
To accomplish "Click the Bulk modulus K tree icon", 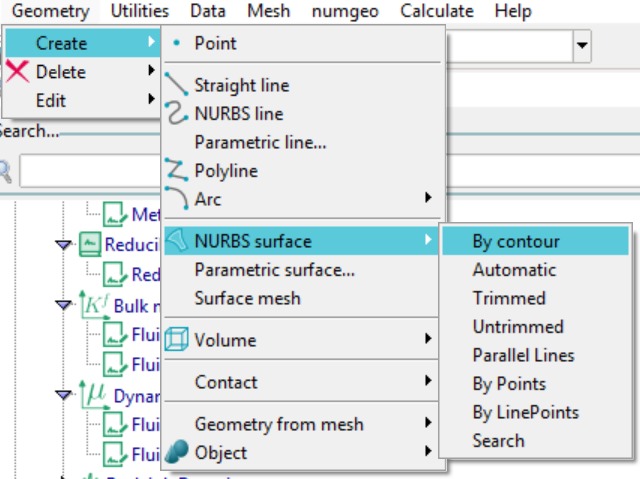I will (x=93, y=305).
